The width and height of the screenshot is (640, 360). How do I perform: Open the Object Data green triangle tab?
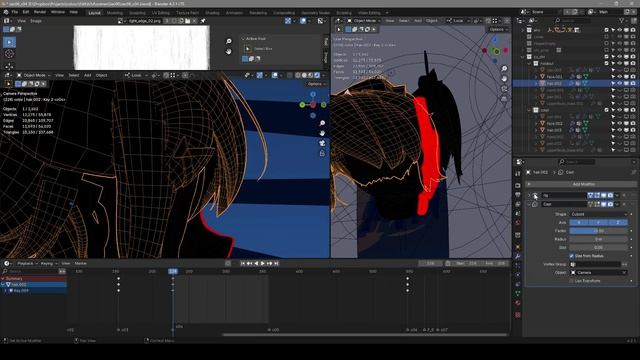[x=518, y=293]
